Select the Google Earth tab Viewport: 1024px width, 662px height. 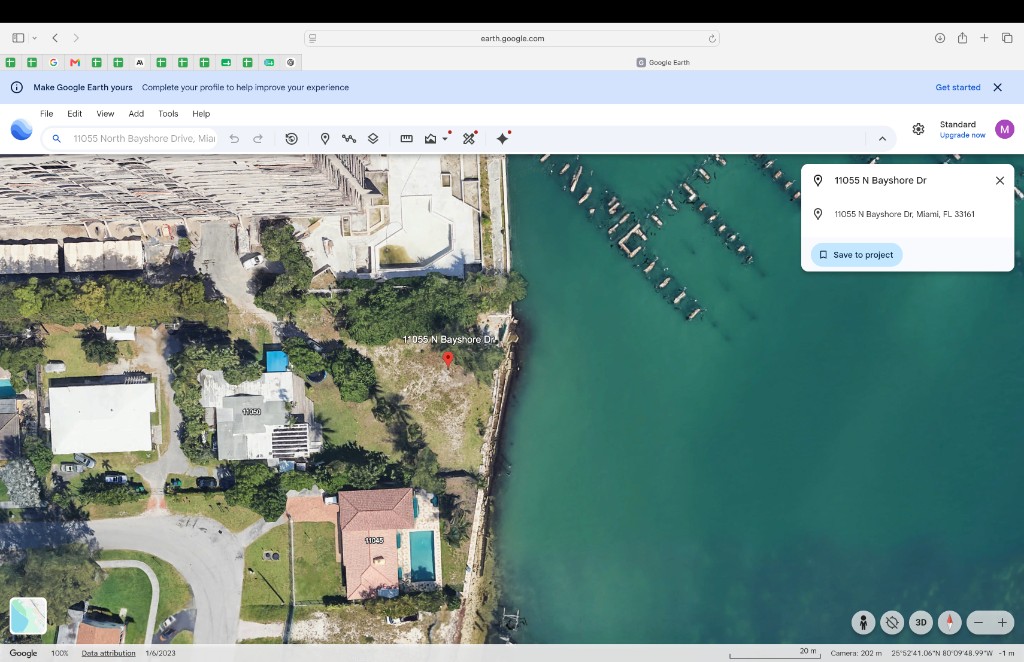pos(662,63)
